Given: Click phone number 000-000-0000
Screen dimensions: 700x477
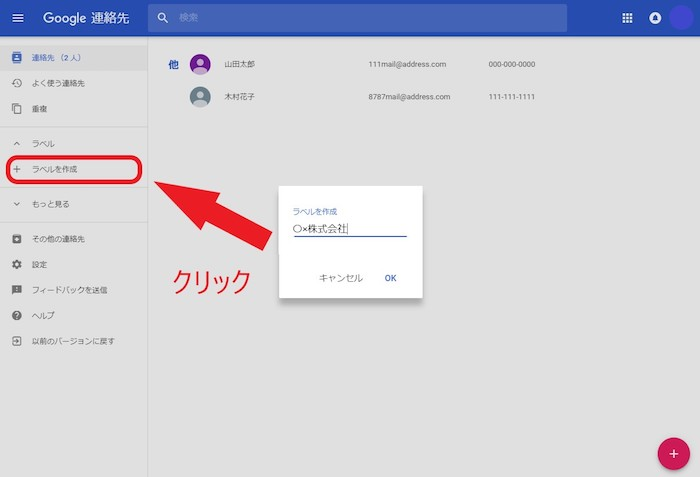Looking at the screenshot, I should click(512, 64).
